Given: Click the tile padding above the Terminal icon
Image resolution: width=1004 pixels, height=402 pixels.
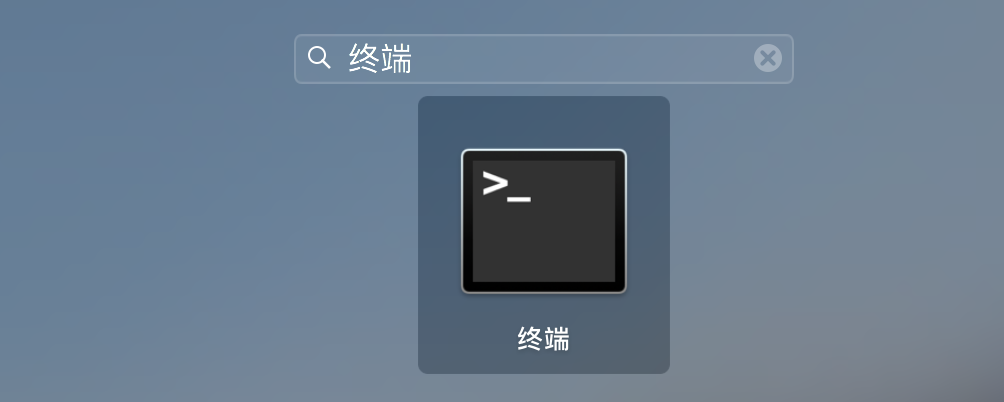Looking at the screenshot, I should 544,122.
